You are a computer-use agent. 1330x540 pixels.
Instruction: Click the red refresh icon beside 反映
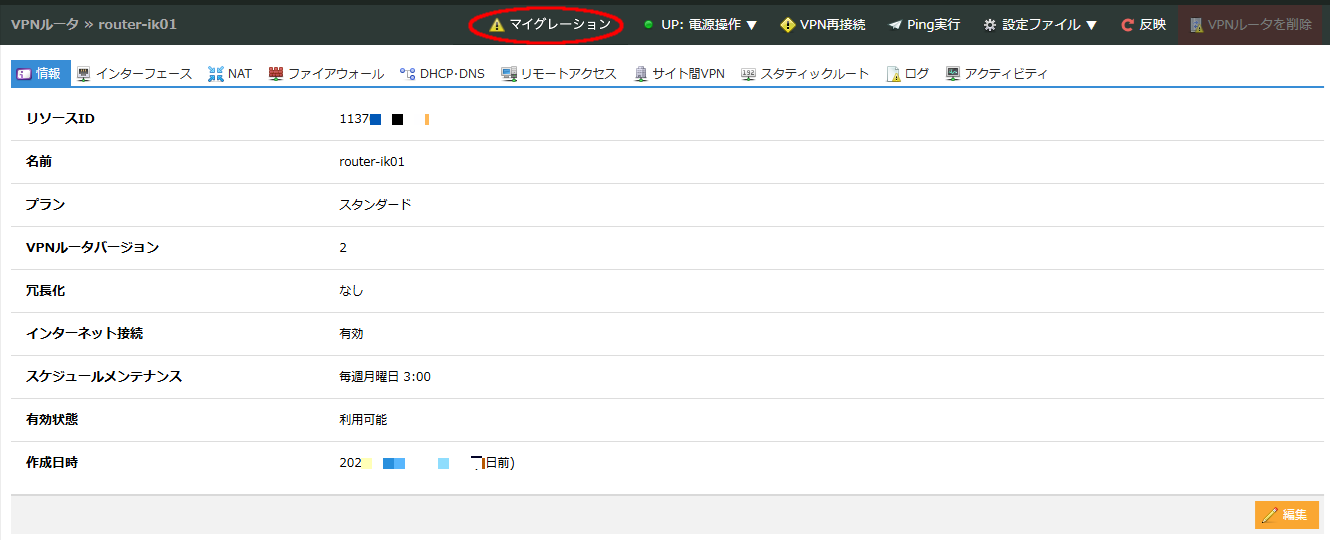(x=1127, y=25)
